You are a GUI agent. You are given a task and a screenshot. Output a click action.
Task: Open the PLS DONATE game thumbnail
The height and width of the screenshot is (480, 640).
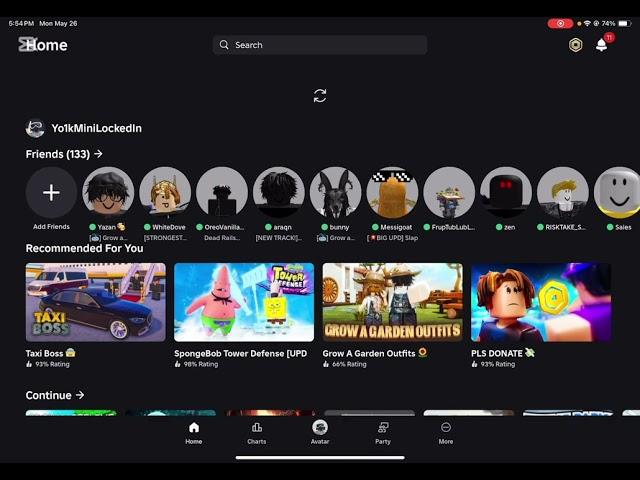541,302
